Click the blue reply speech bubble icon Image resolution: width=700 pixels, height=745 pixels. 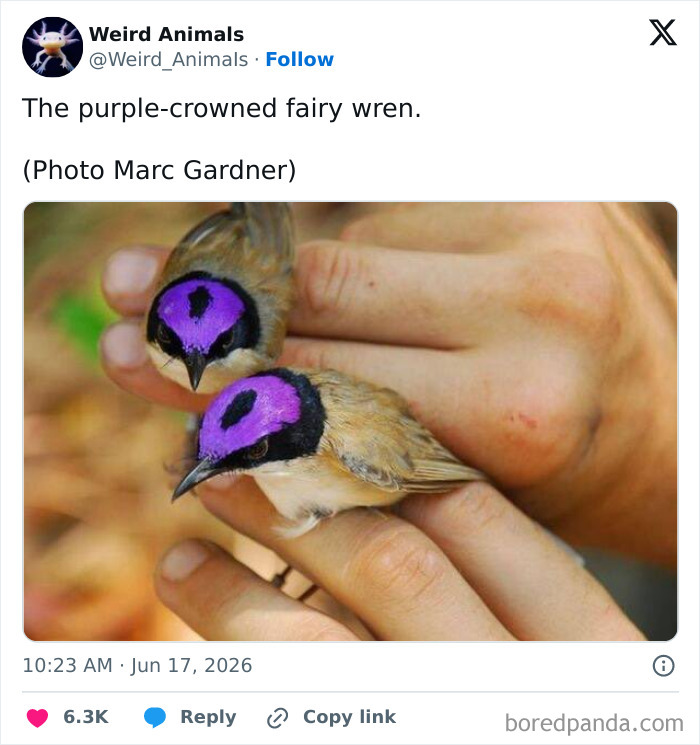pyautogui.click(x=155, y=717)
